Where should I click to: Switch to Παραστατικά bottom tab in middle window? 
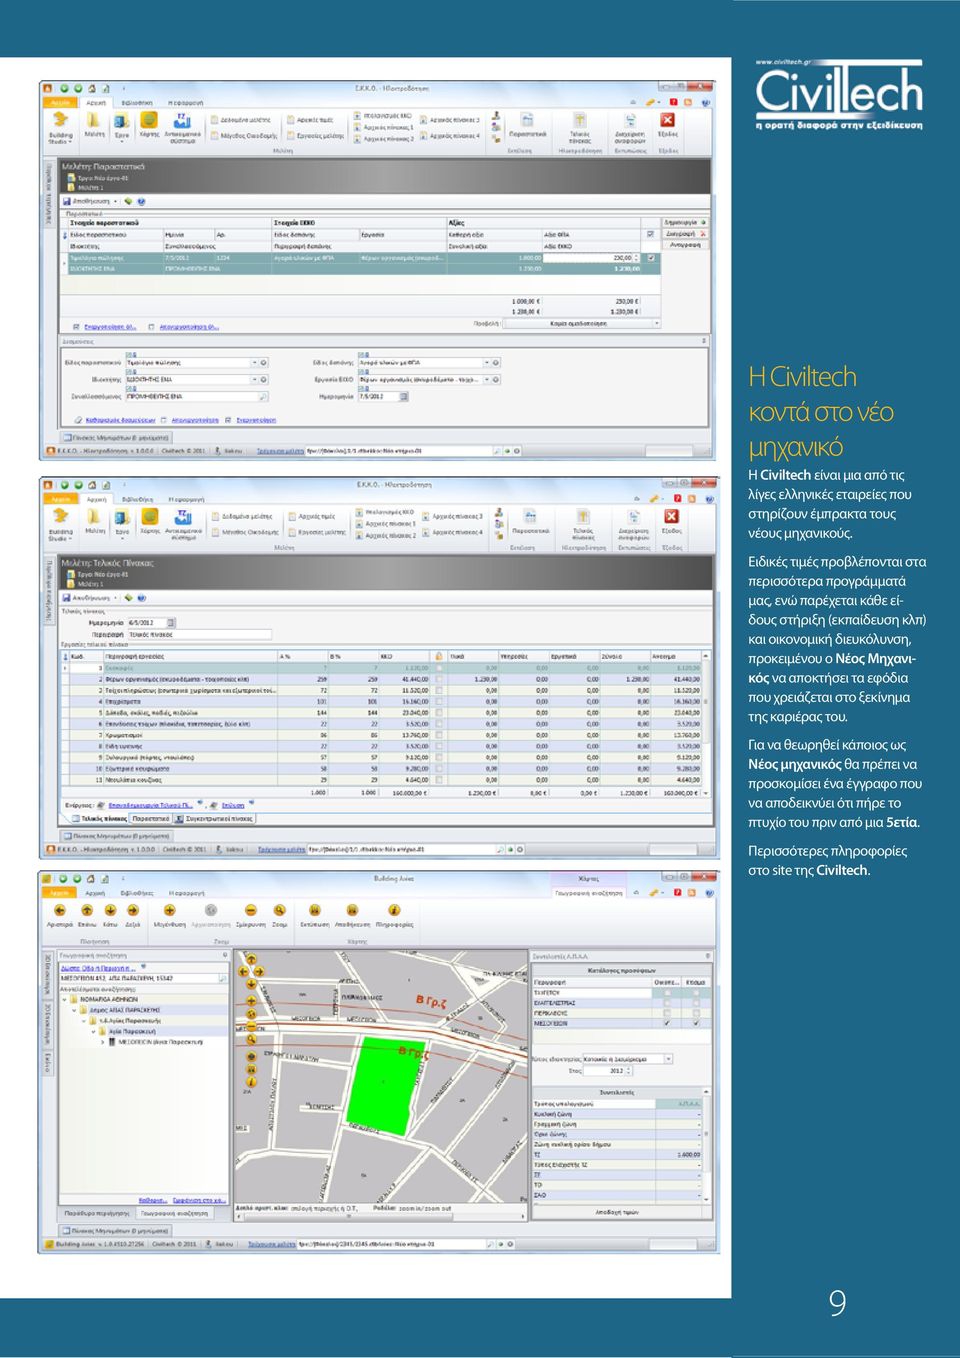(152, 818)
